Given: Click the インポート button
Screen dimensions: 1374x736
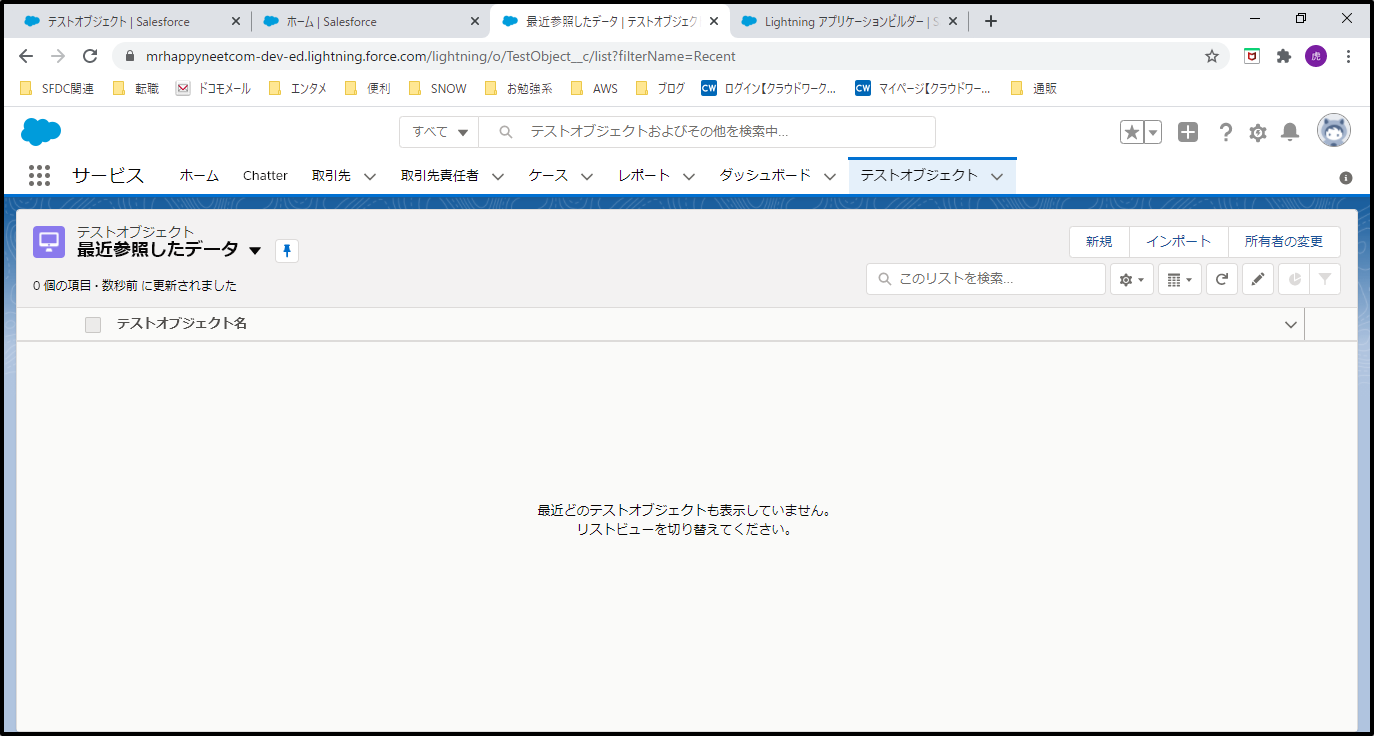Looking at the screenshot, I should coord(1178,242).
